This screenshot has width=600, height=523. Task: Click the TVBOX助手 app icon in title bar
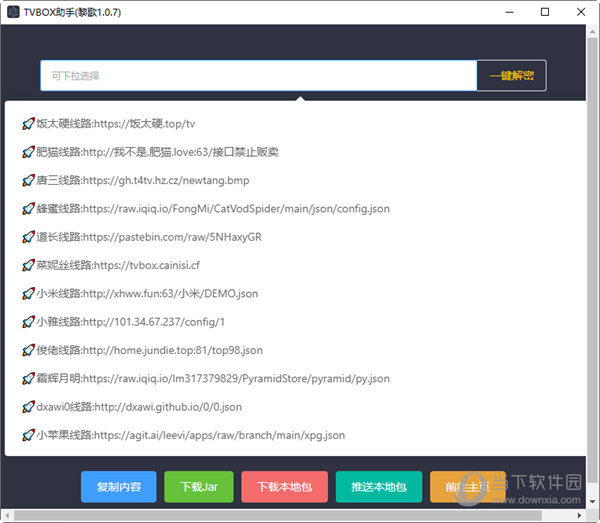[13, 12]
